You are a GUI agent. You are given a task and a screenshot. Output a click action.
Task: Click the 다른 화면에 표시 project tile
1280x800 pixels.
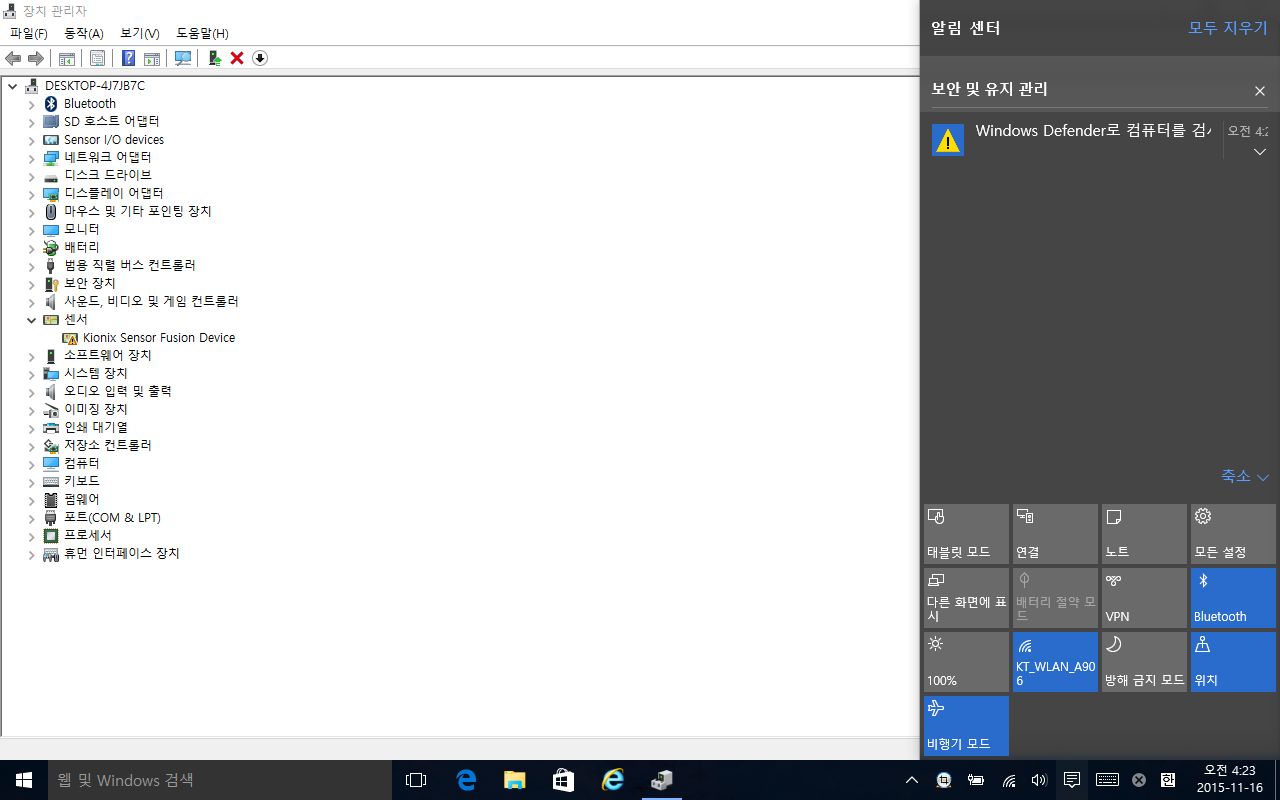point(966,598)
